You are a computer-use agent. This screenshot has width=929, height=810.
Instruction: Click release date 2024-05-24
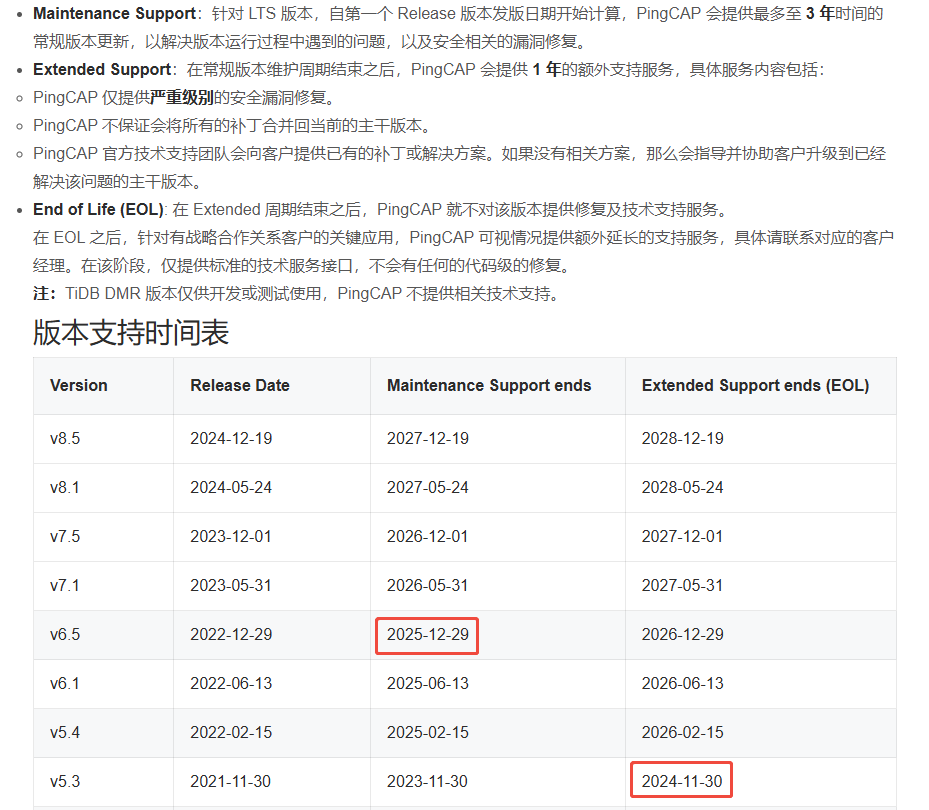tap(231, 488)
